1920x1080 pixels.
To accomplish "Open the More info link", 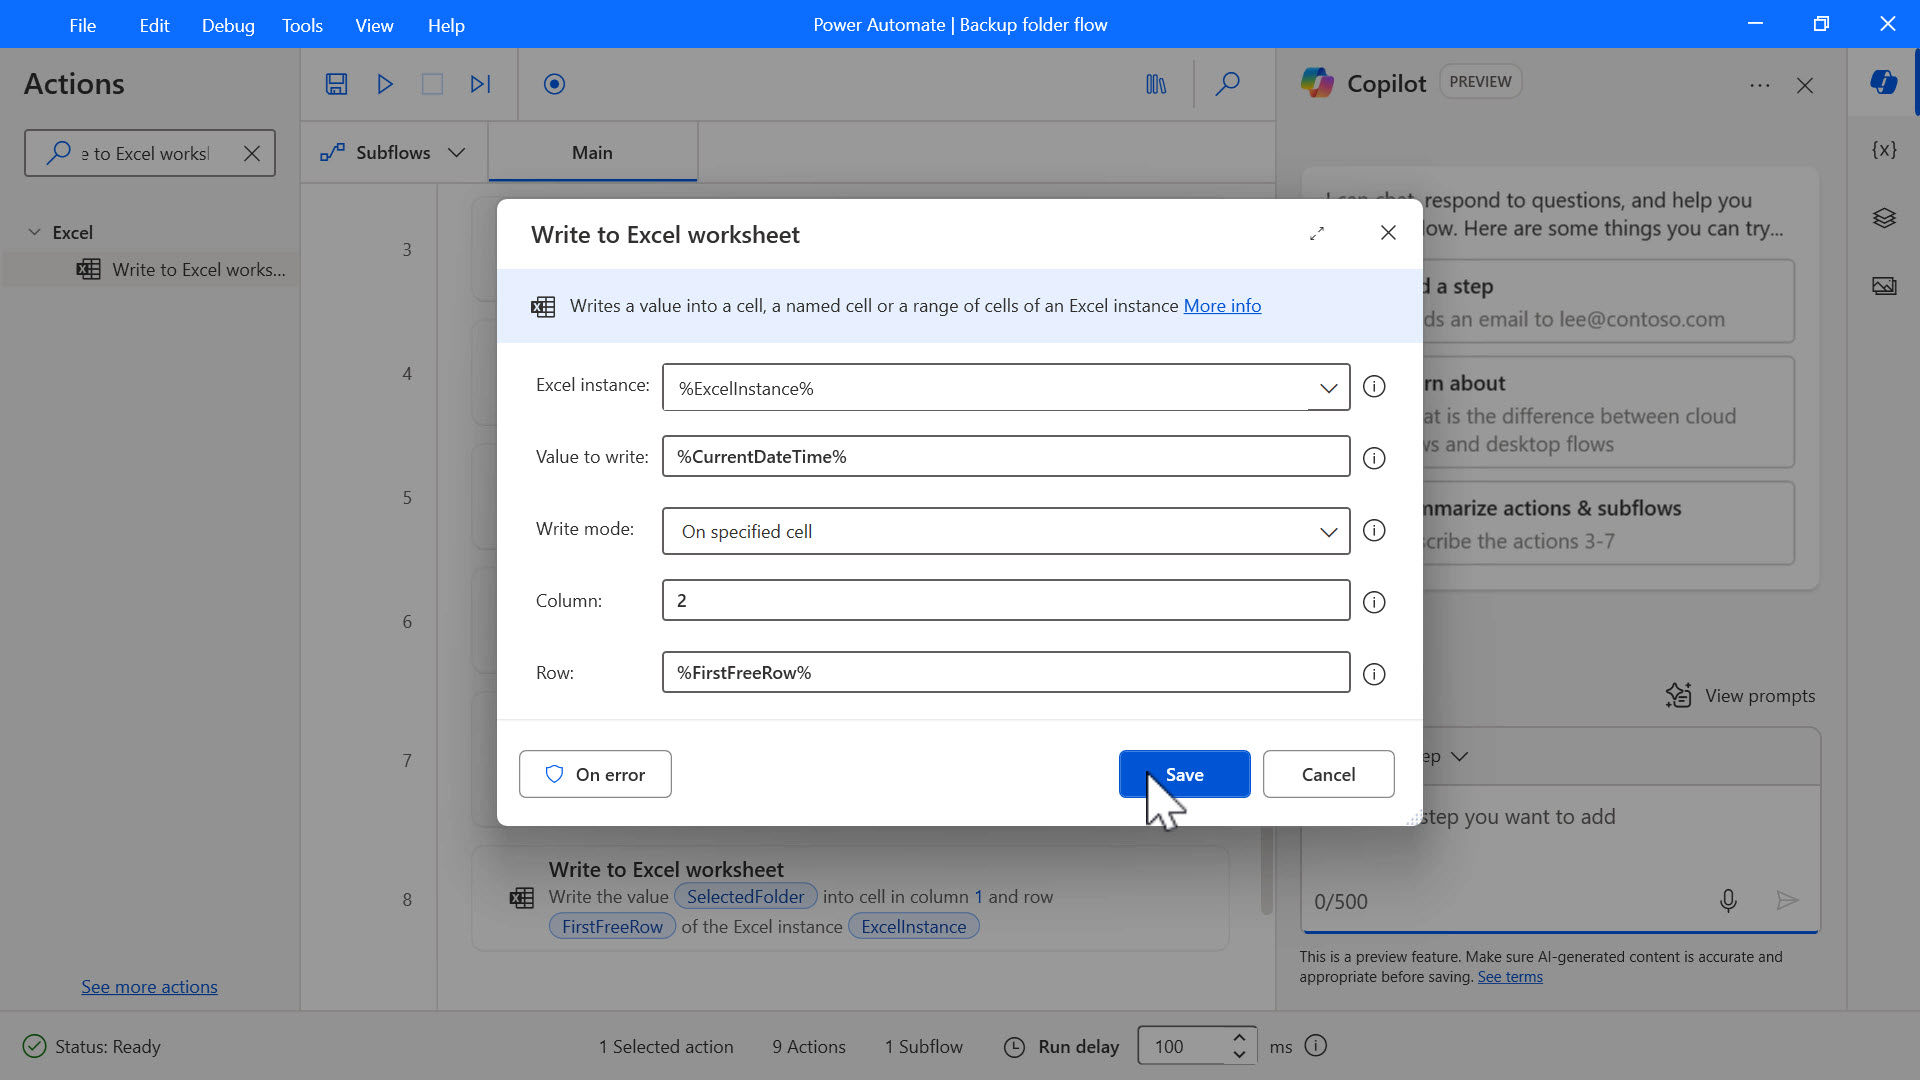I will (1222, 306).
